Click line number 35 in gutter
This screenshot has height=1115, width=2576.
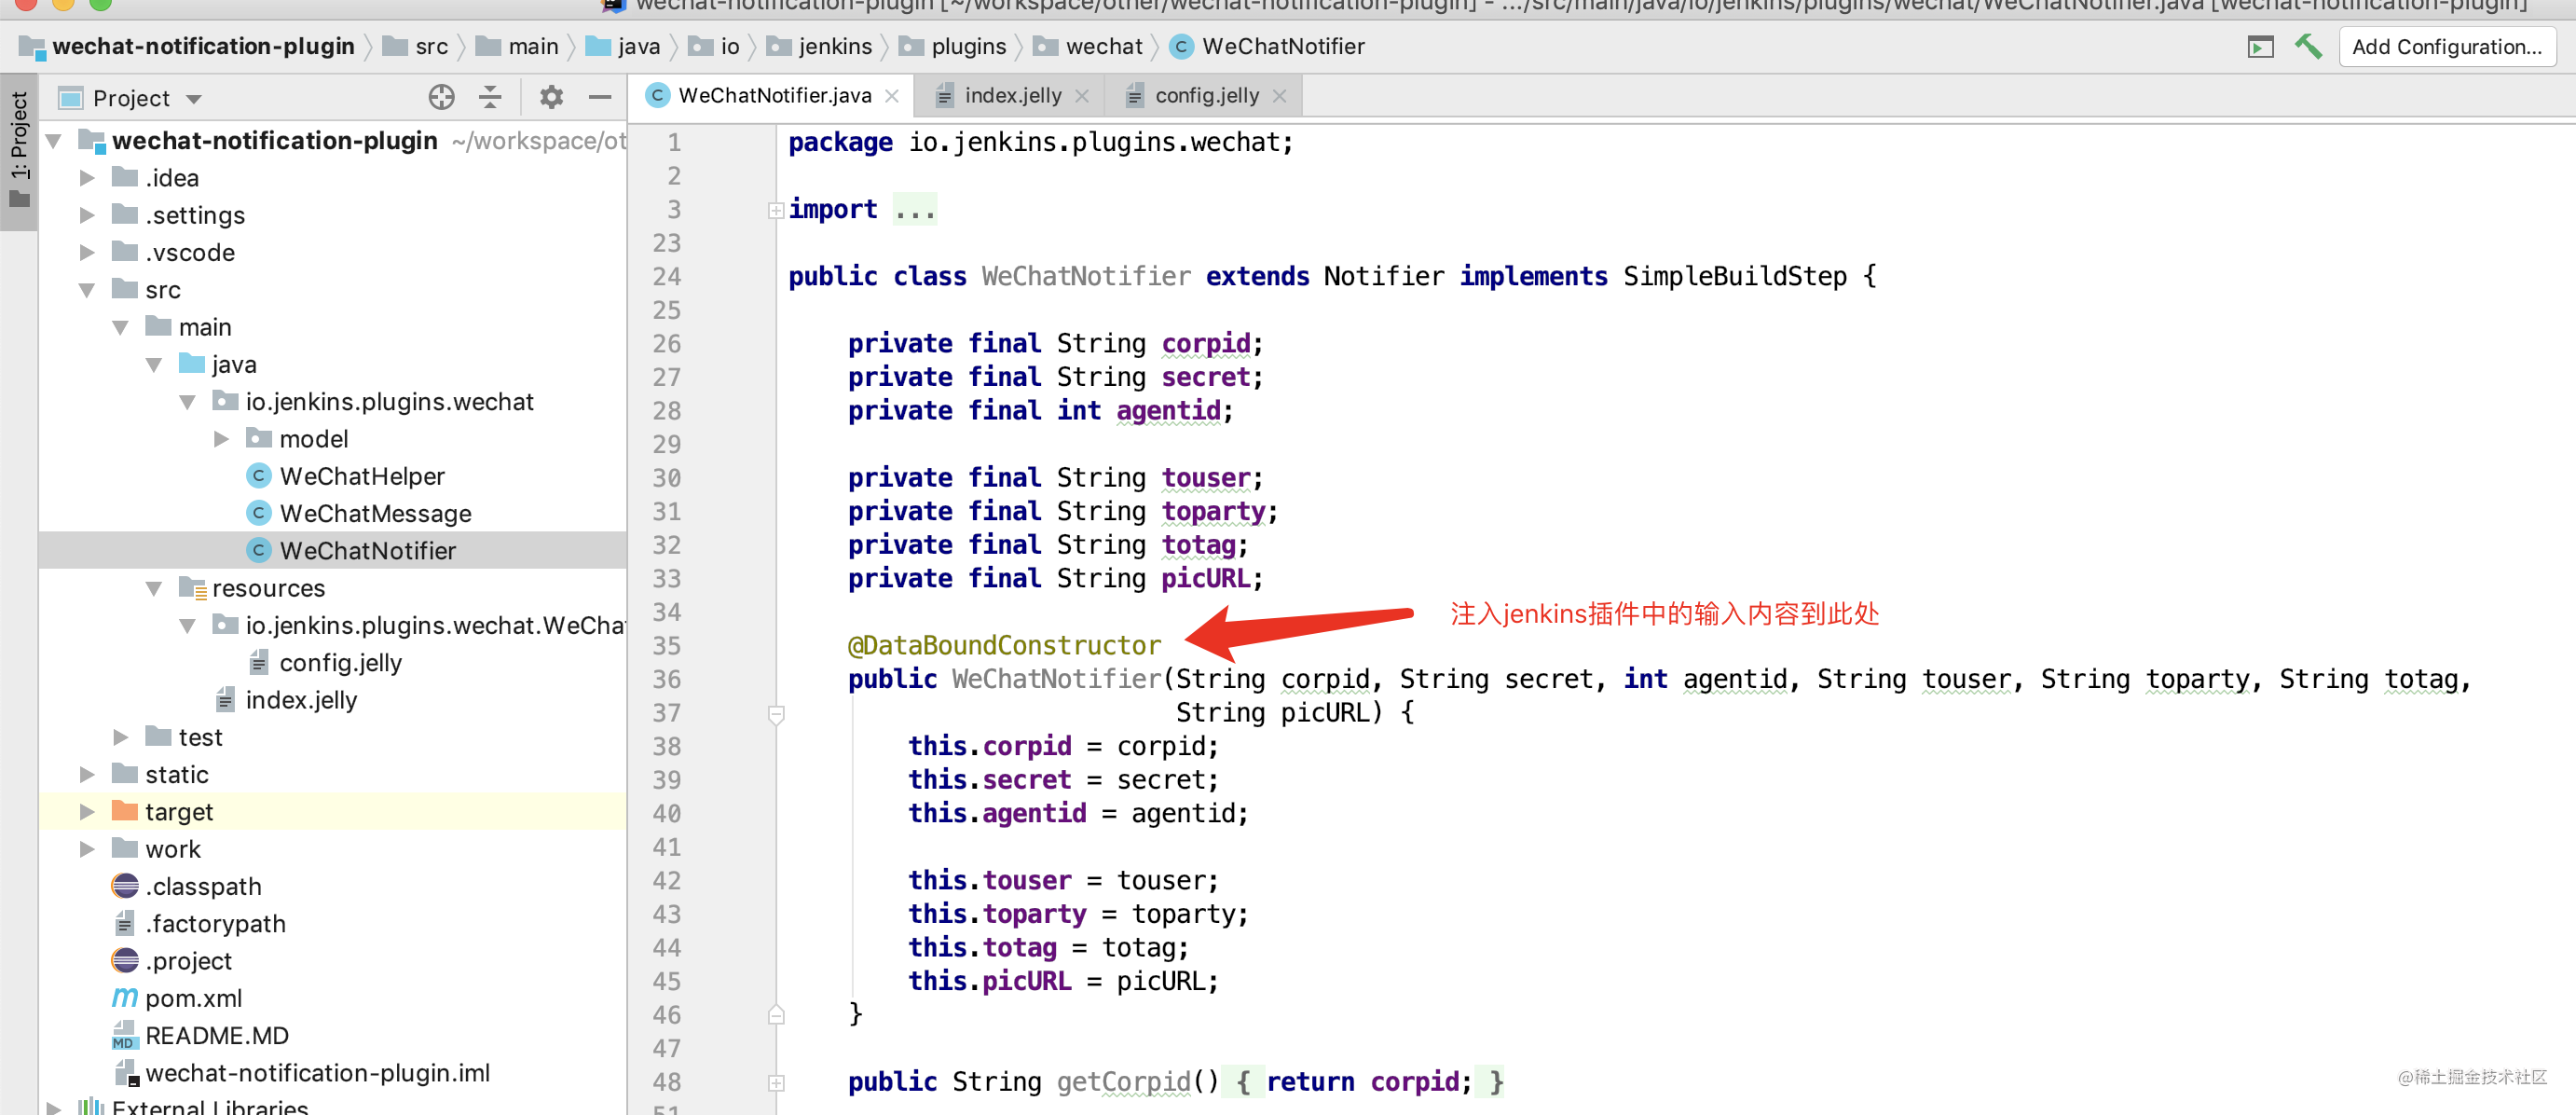point(667,646)
